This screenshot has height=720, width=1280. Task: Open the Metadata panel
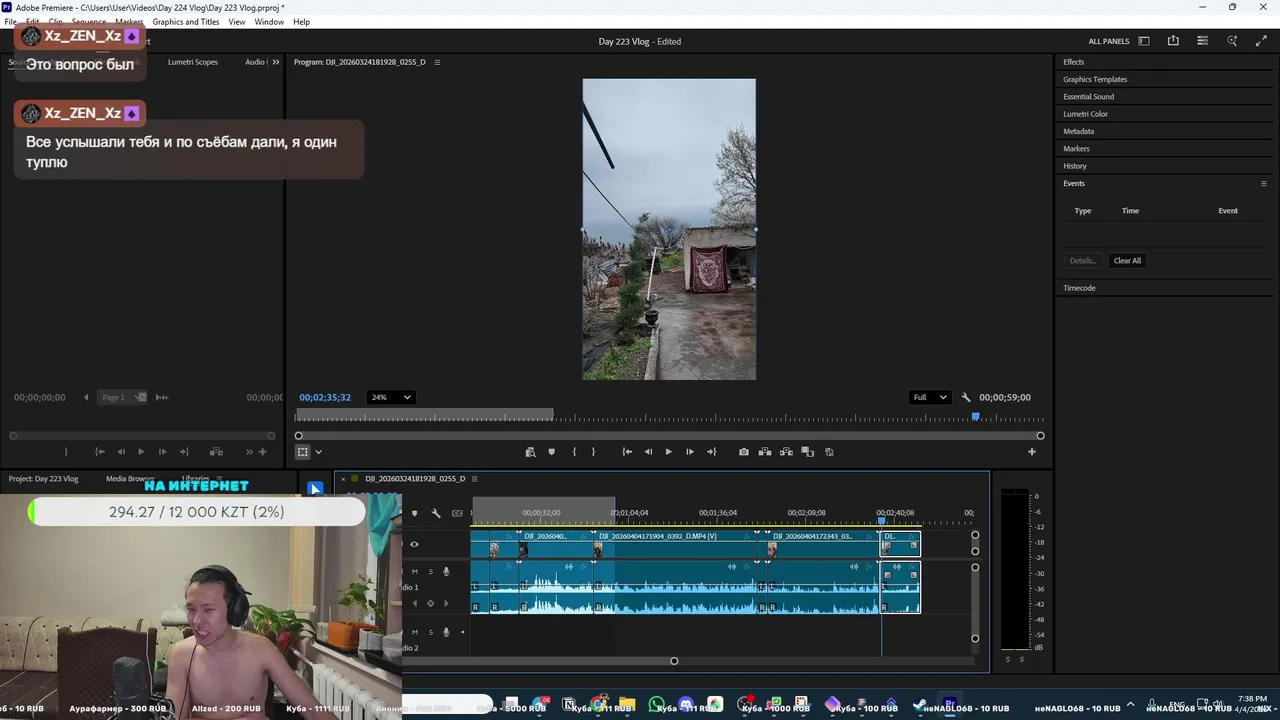click(x=1078, y=131)
